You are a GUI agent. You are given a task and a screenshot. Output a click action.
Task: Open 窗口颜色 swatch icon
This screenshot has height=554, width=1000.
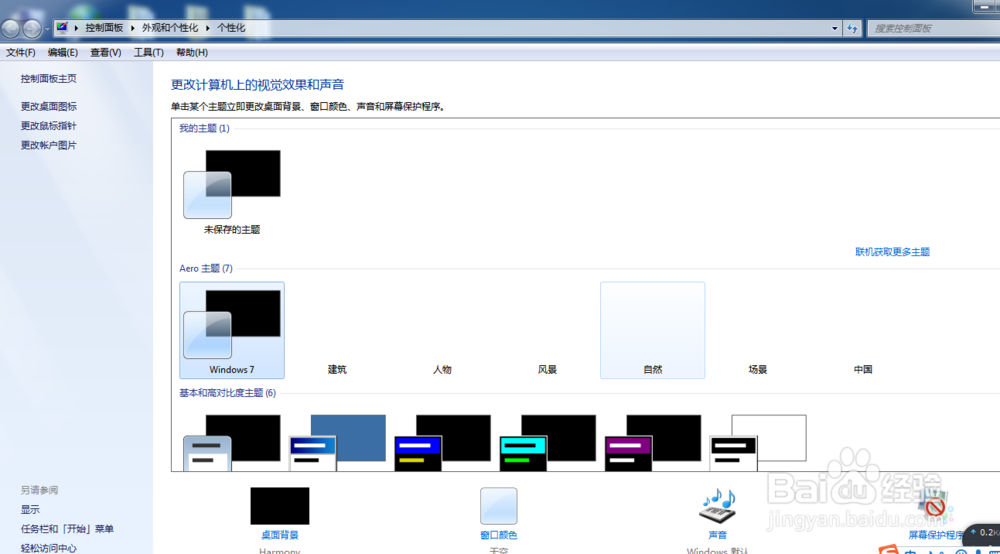coord(498,506)
